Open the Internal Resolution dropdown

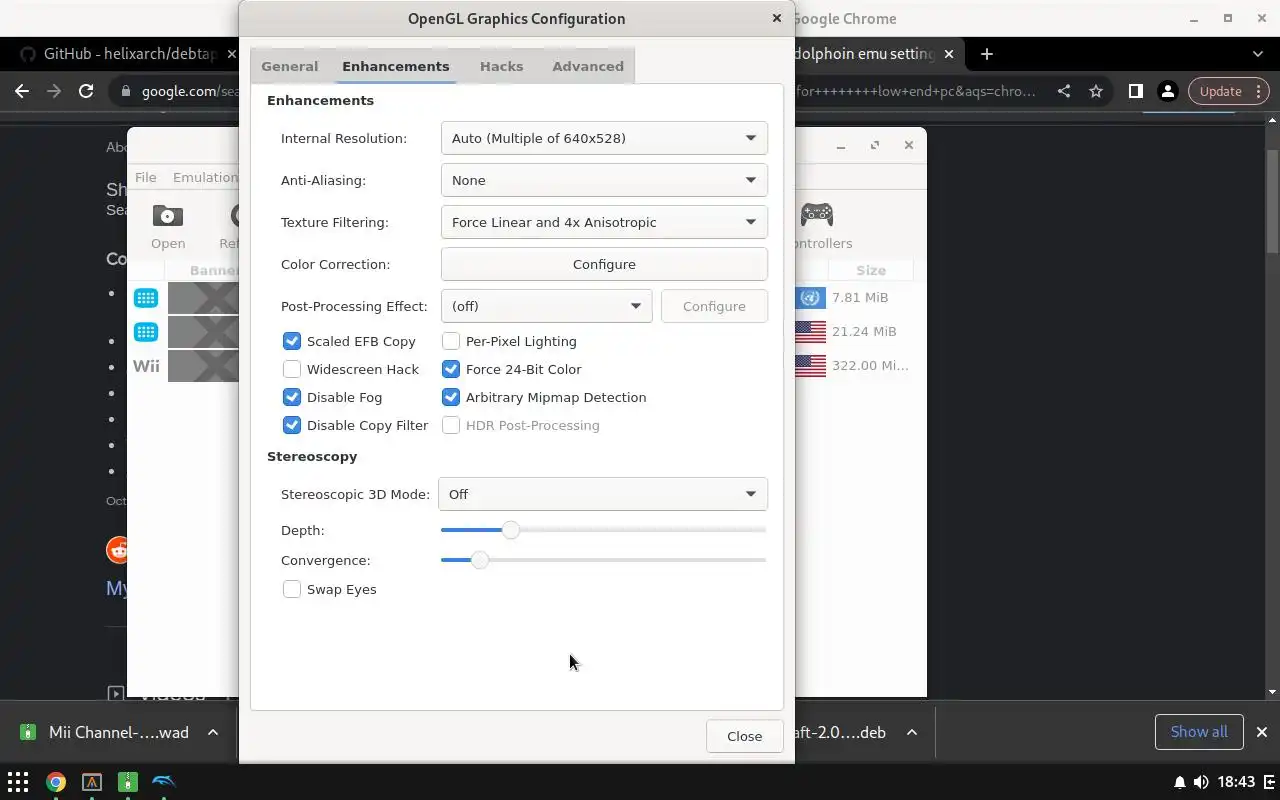pyautogui.click(x=604, y=138)
